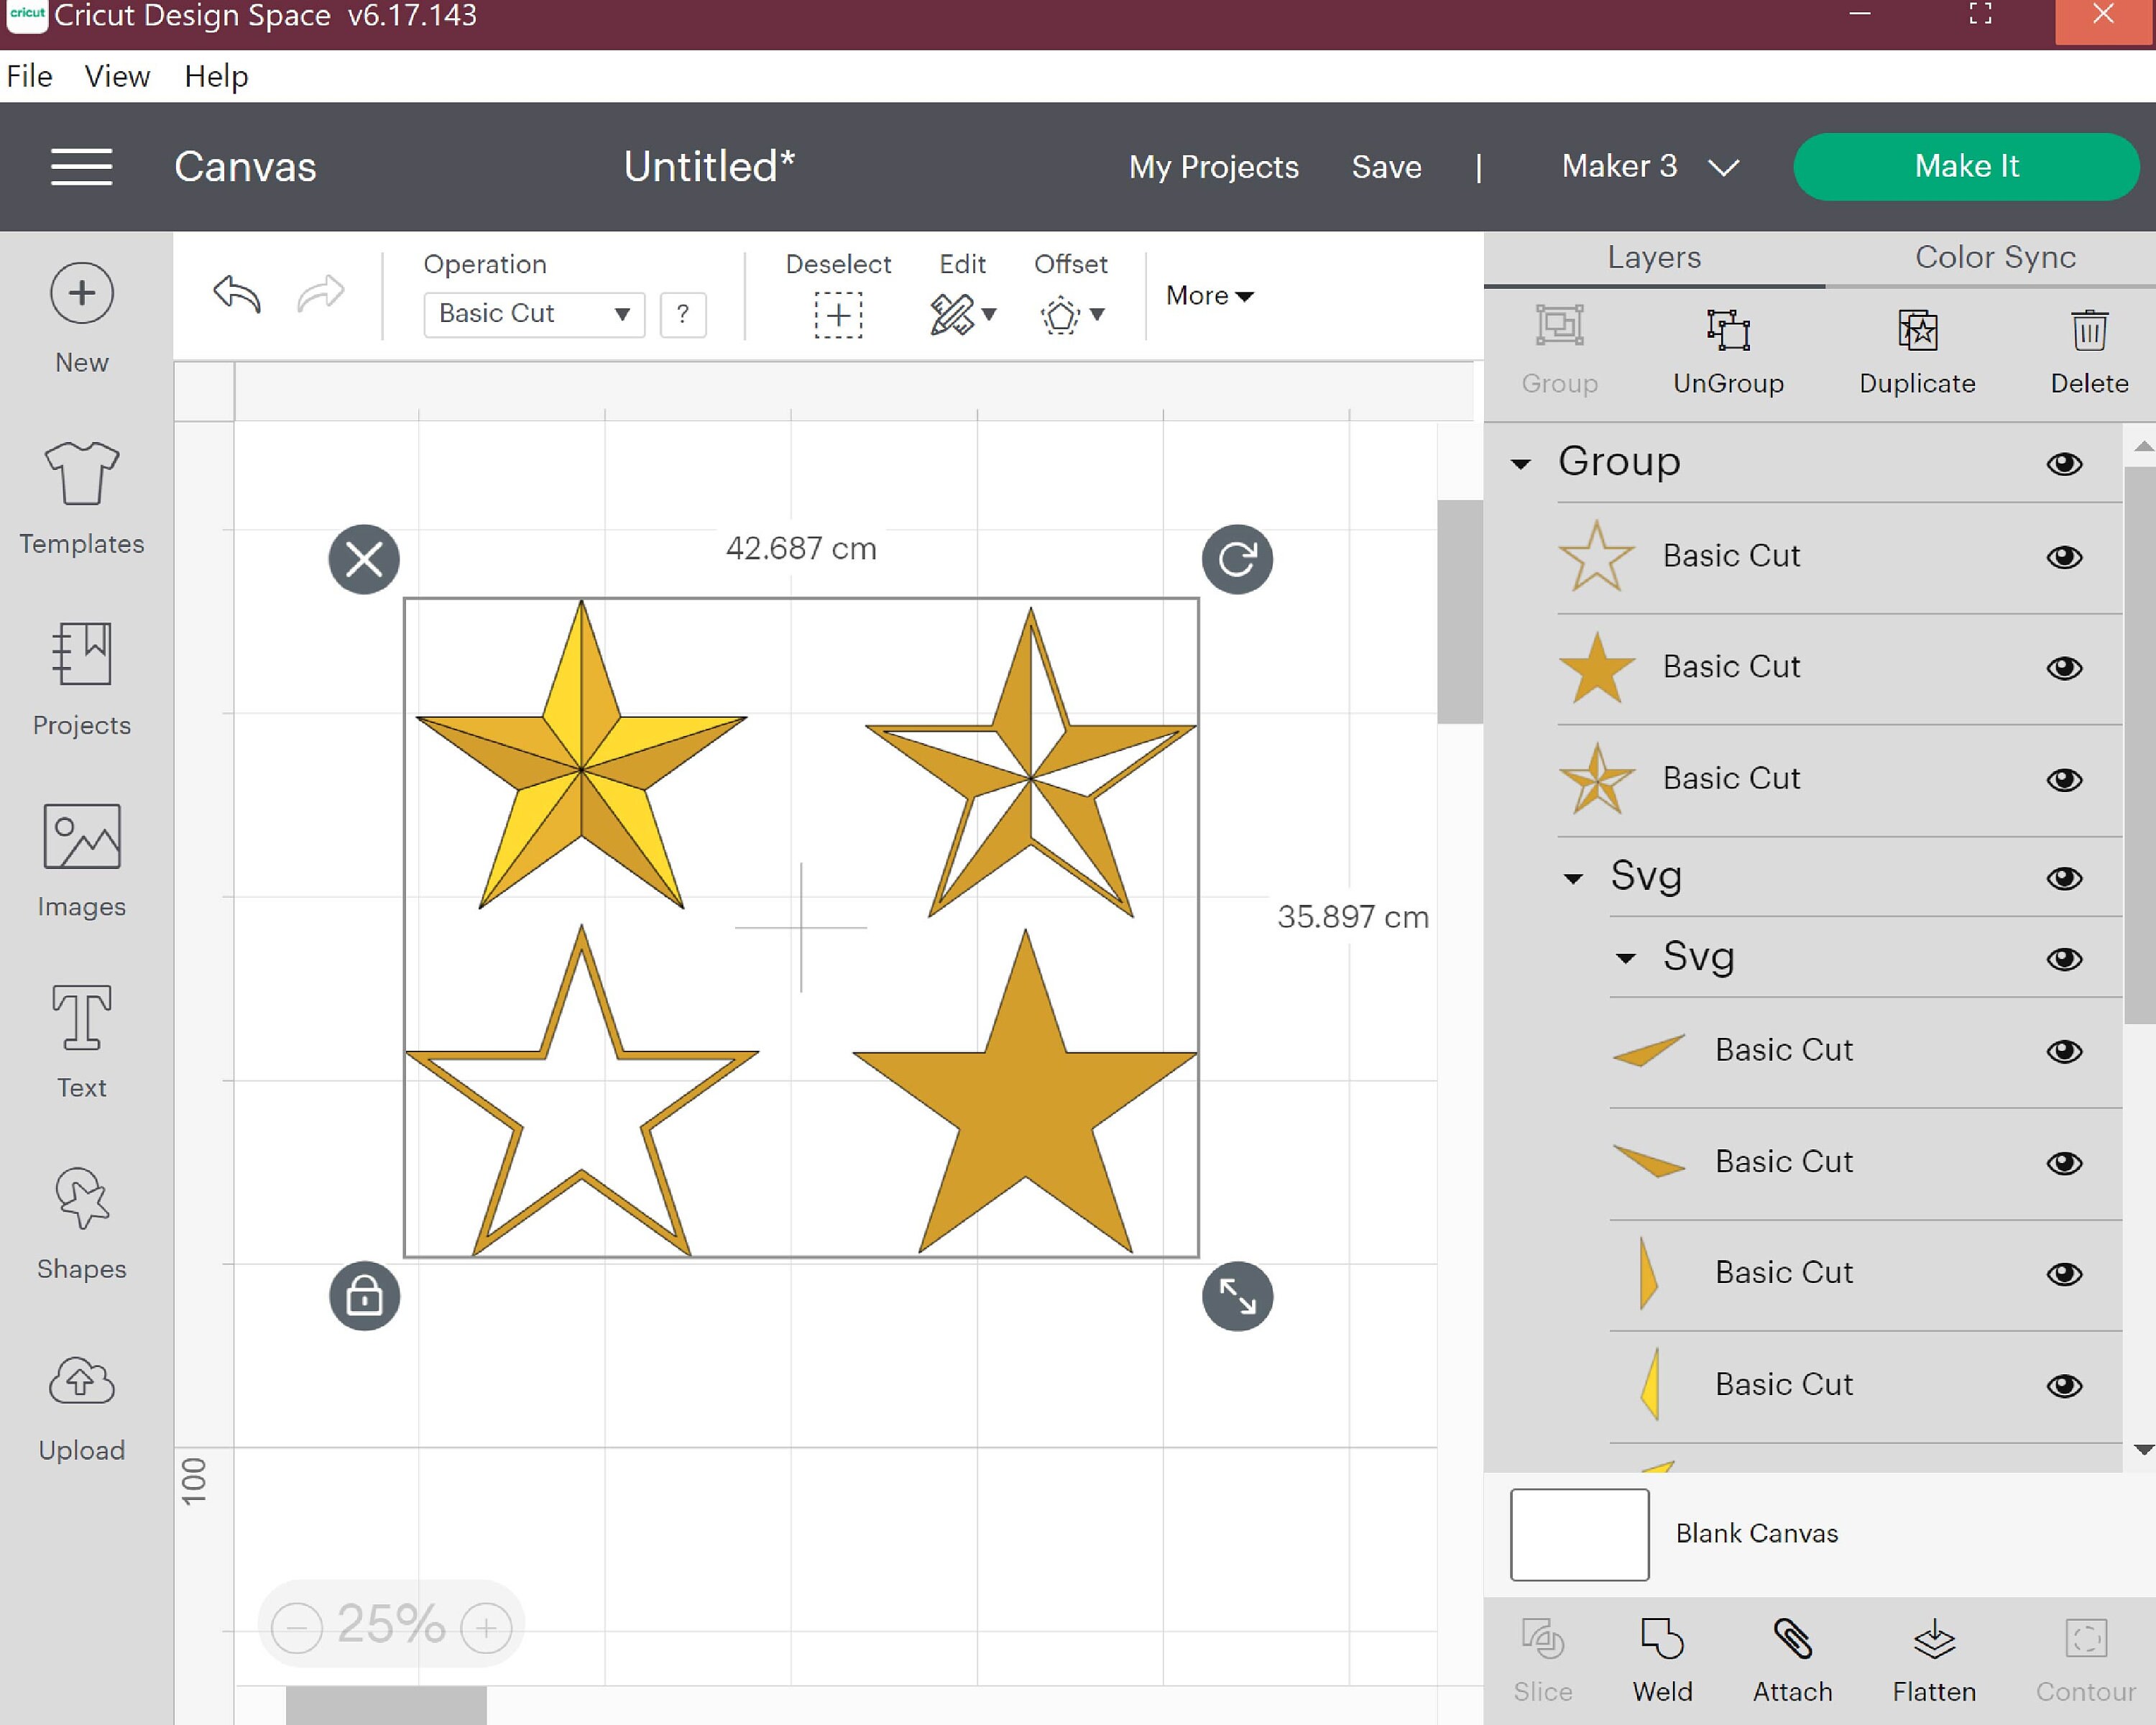Viewport: 2156px width, 1725px height.
Task: Hide the solid gold star Basic Cut layer
Action: pyautogui.click(x=2066, y=668)
